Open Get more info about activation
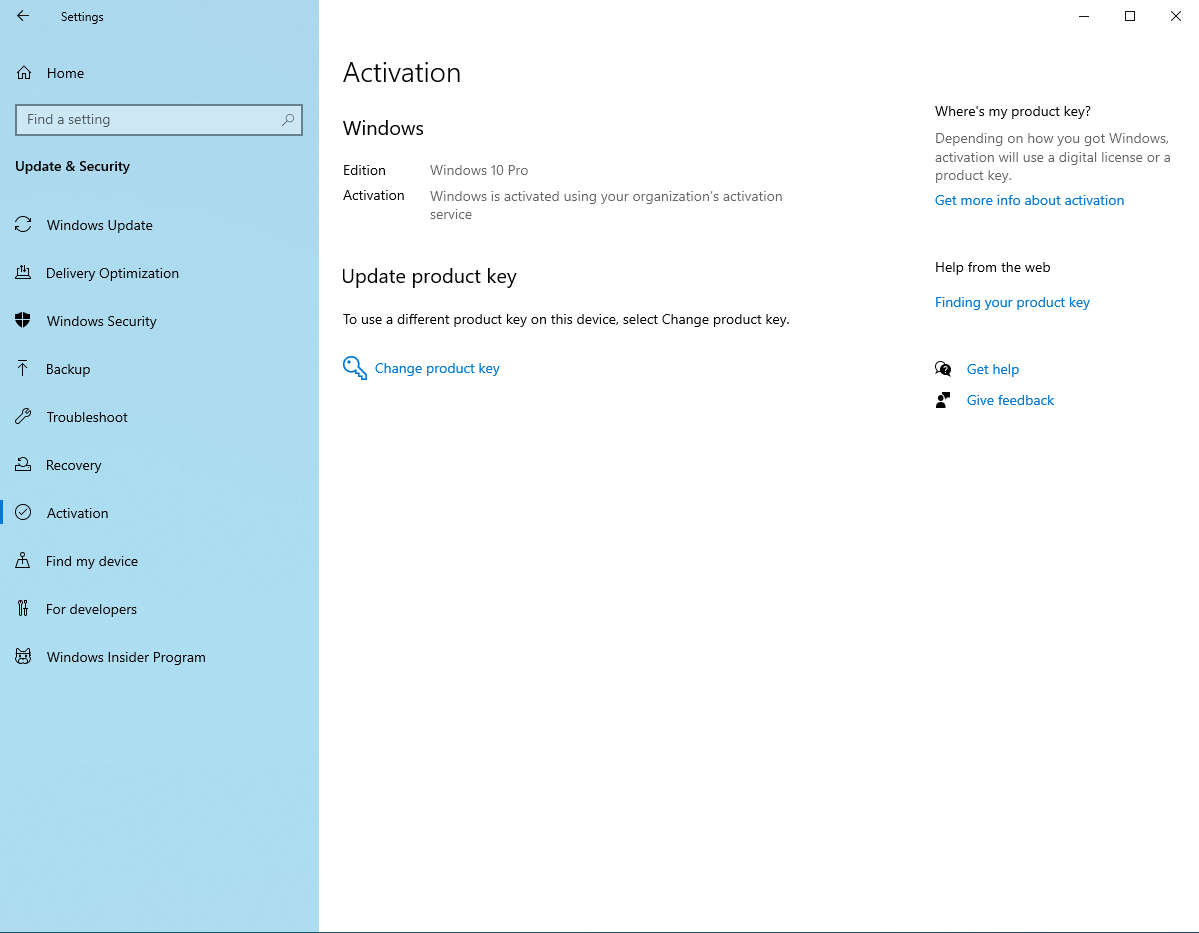 coord(1029,200)
